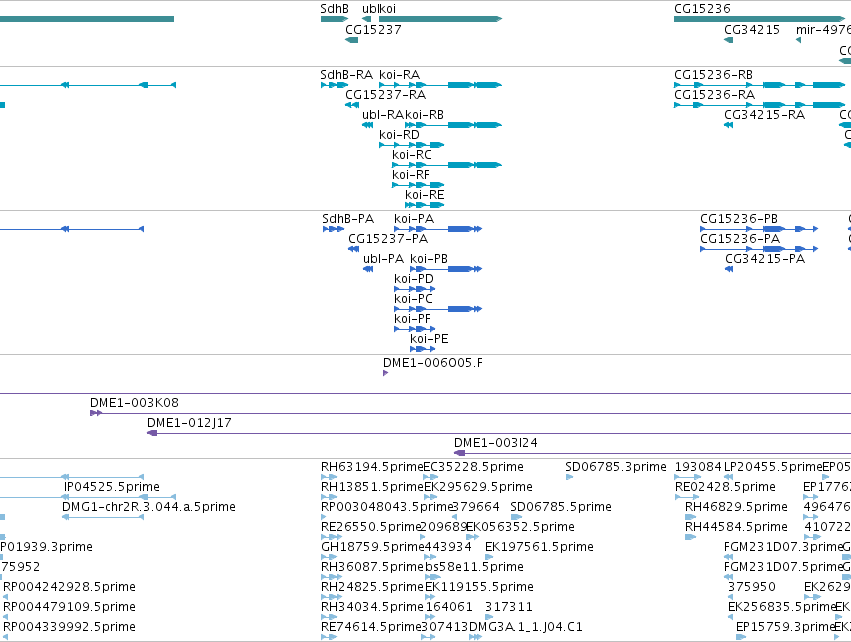Select the bs58e11.5prime EST glyph
This screenshot has height=642, width=851.
pos(433,577)
